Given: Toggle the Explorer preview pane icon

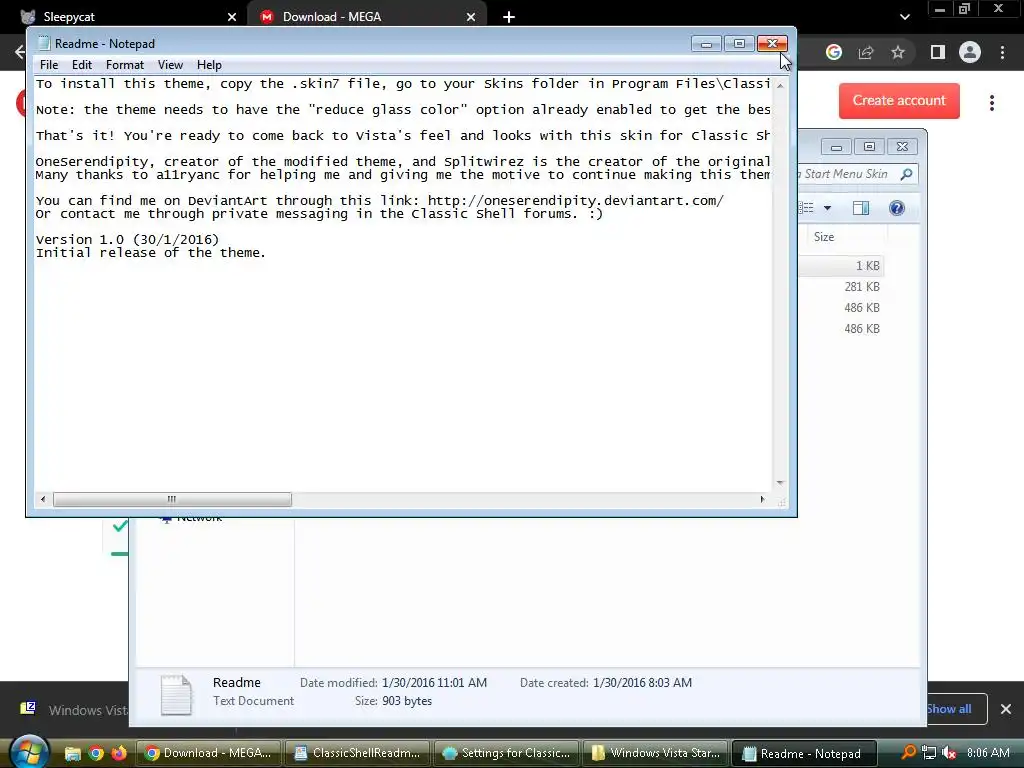Looking at the screenshot, I should pyautogui.click(x=861, y=208).
